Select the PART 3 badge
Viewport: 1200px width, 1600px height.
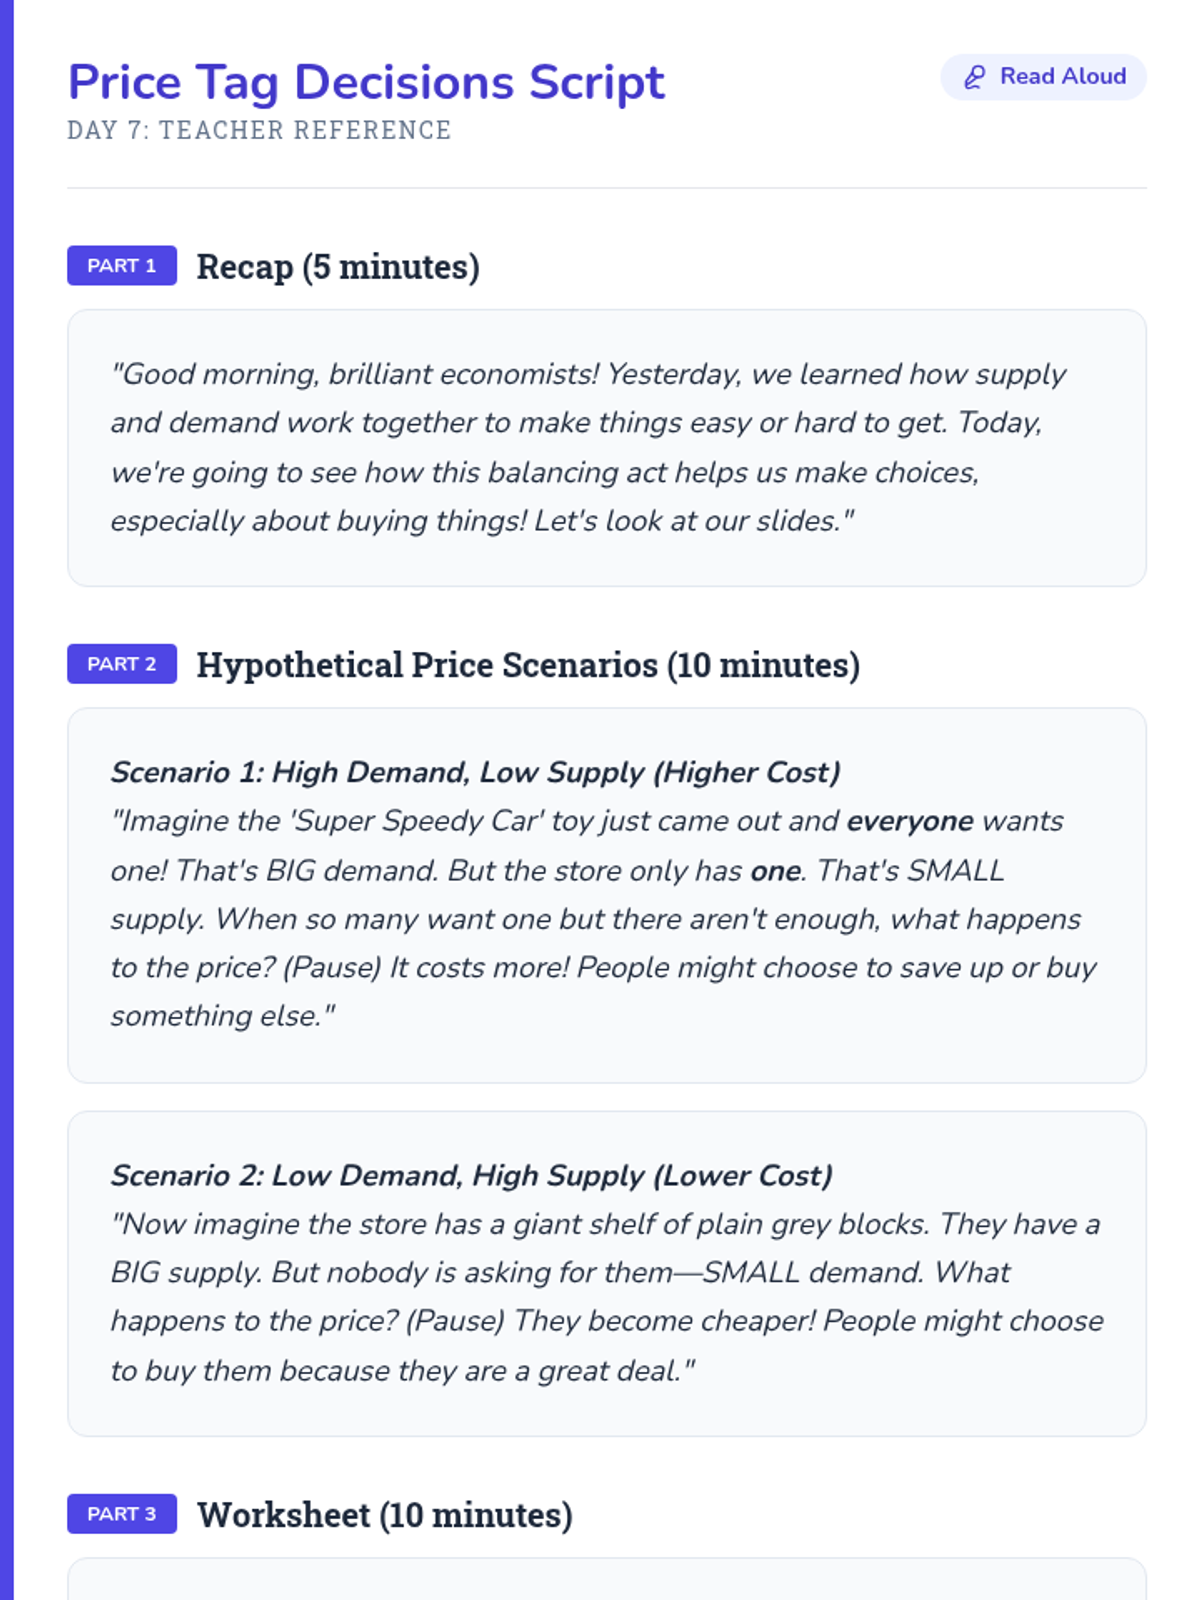pos(122,1514)
